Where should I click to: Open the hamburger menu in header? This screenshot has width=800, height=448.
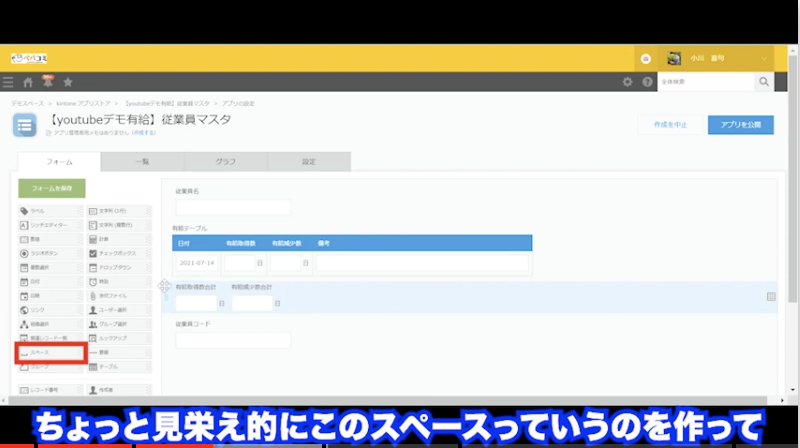pyautogui.click(x=8, y=82)
